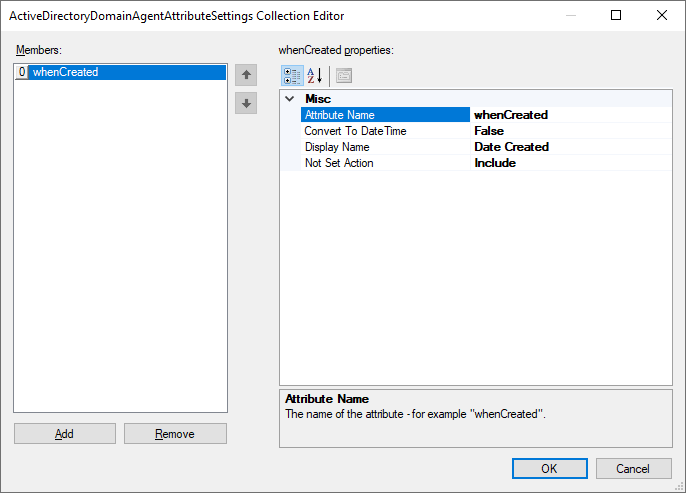Screen dimensions: 686x493
Task: Edit the Date Created display name value
Action: pyautogui.click(x=570, y=147)
